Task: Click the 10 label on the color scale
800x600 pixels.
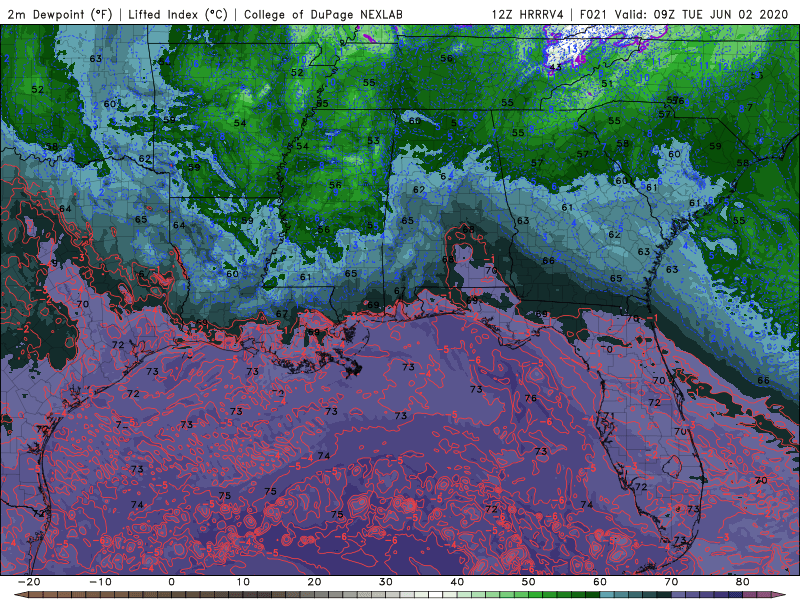Action: [x=243, y=582]
